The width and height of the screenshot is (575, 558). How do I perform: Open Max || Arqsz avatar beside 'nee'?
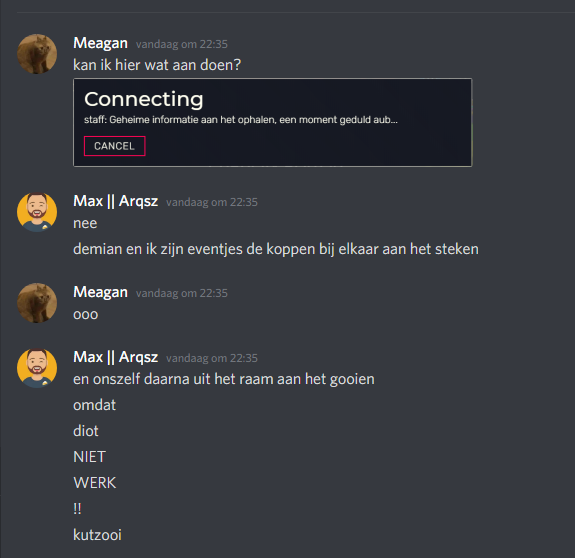coord(37,212)
